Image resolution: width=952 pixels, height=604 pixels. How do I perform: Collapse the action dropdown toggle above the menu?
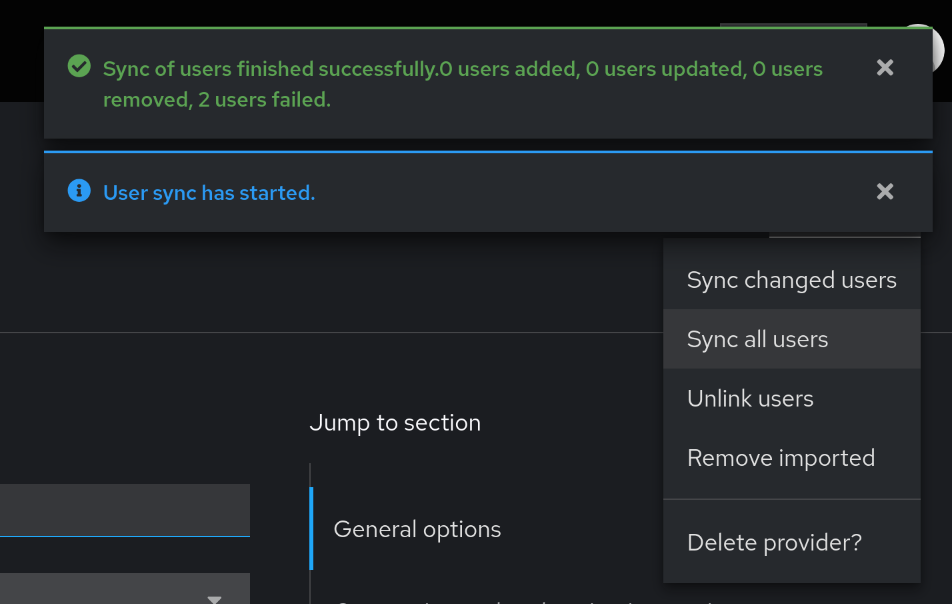coord(845,234)
